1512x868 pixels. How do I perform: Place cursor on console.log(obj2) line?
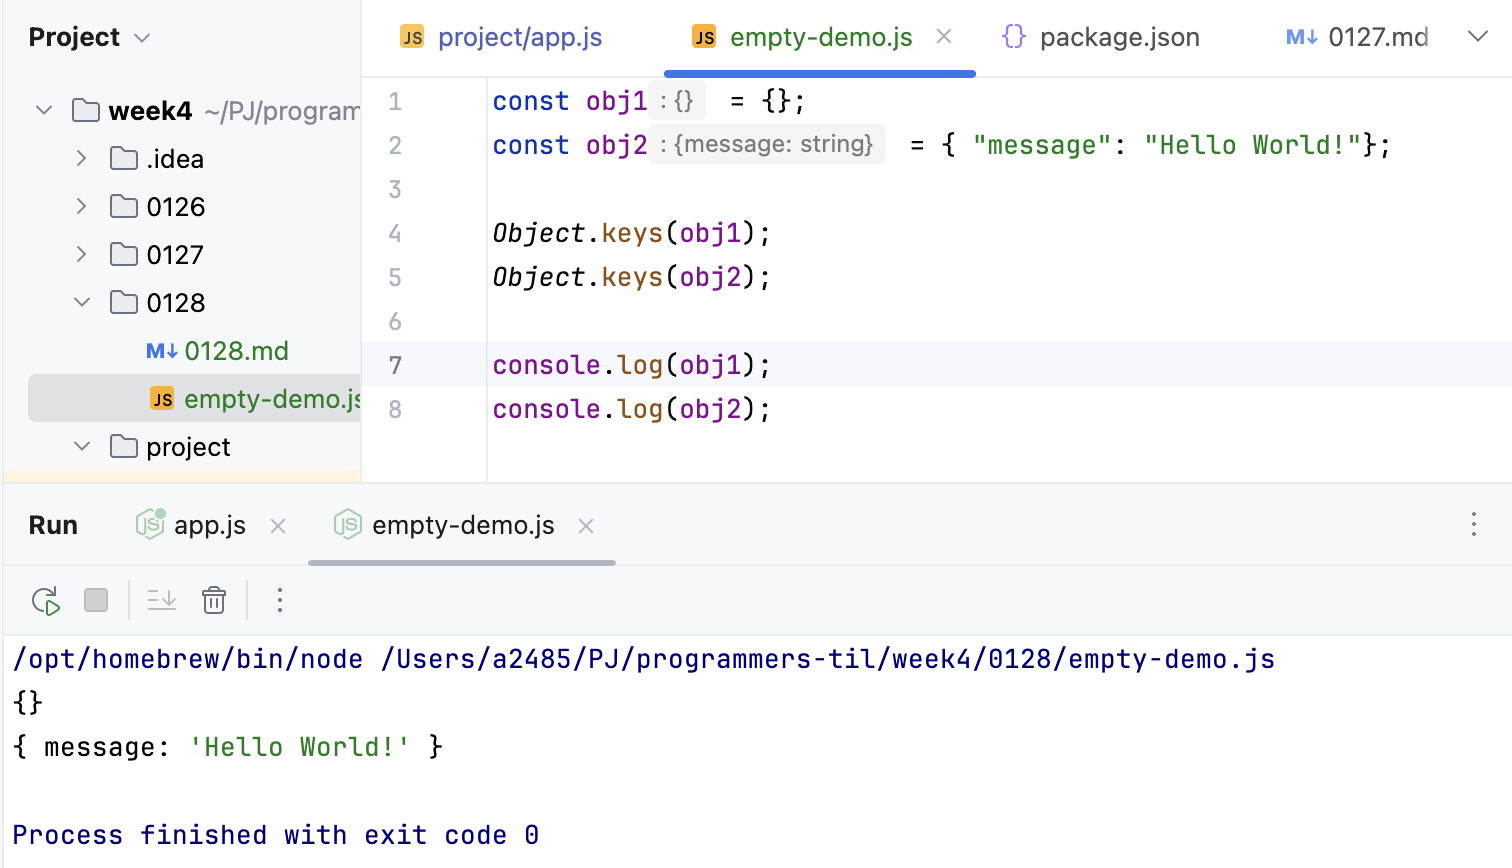[632, 409]
